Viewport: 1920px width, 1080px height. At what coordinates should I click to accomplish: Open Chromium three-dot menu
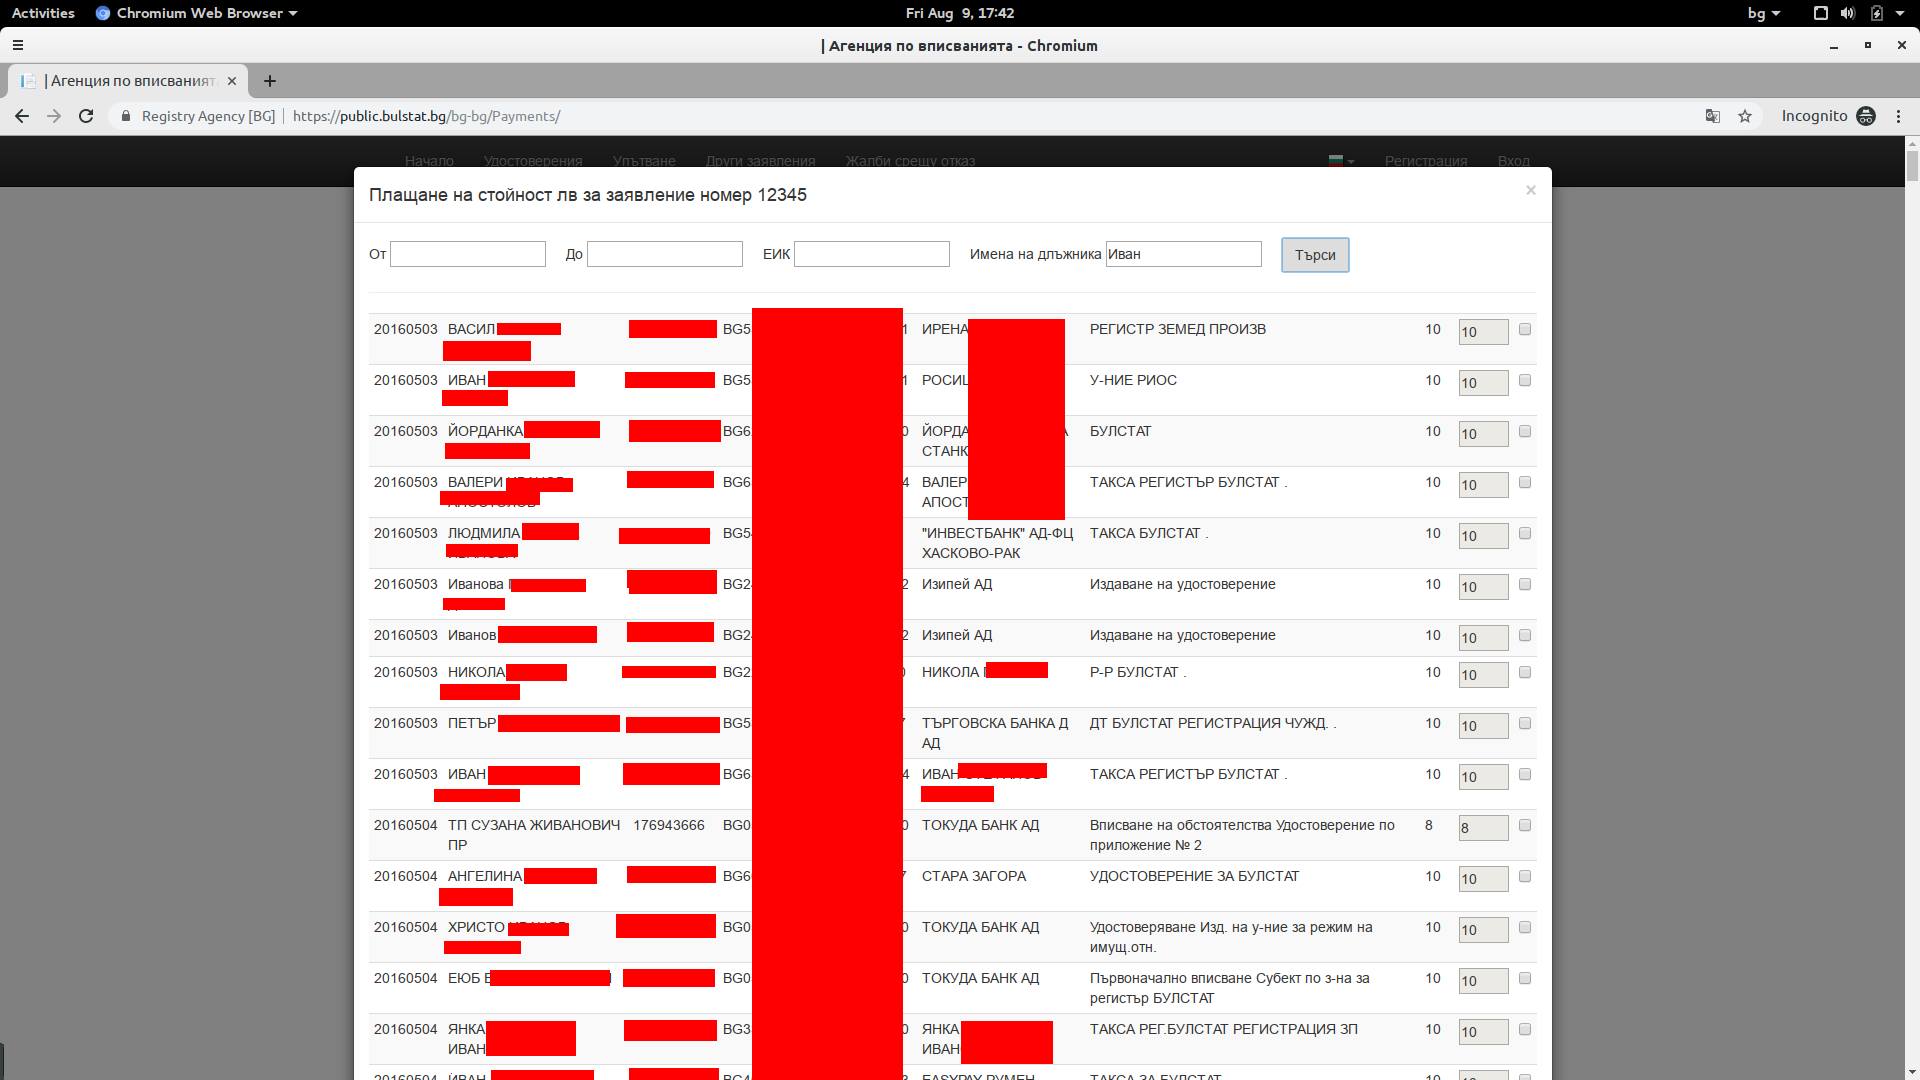(1899, 116)
